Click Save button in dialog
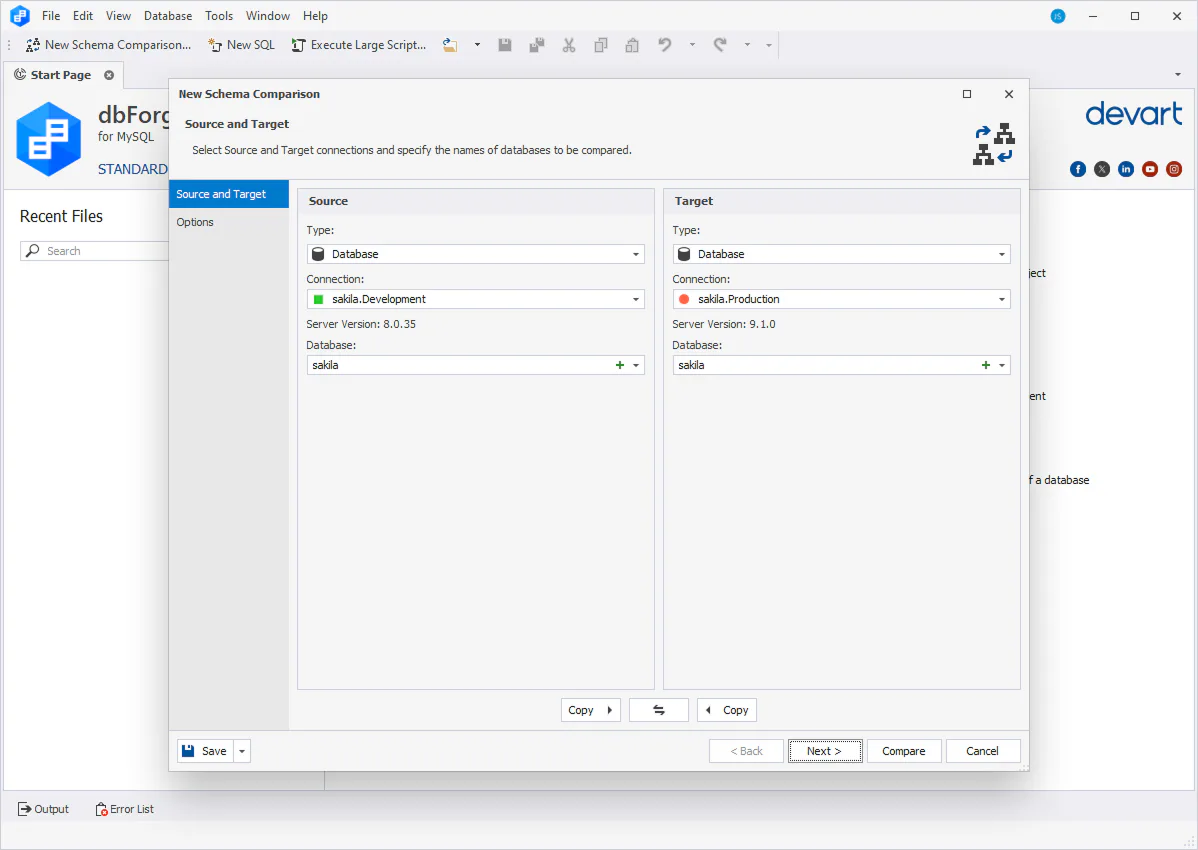 (x=205, y=751)
